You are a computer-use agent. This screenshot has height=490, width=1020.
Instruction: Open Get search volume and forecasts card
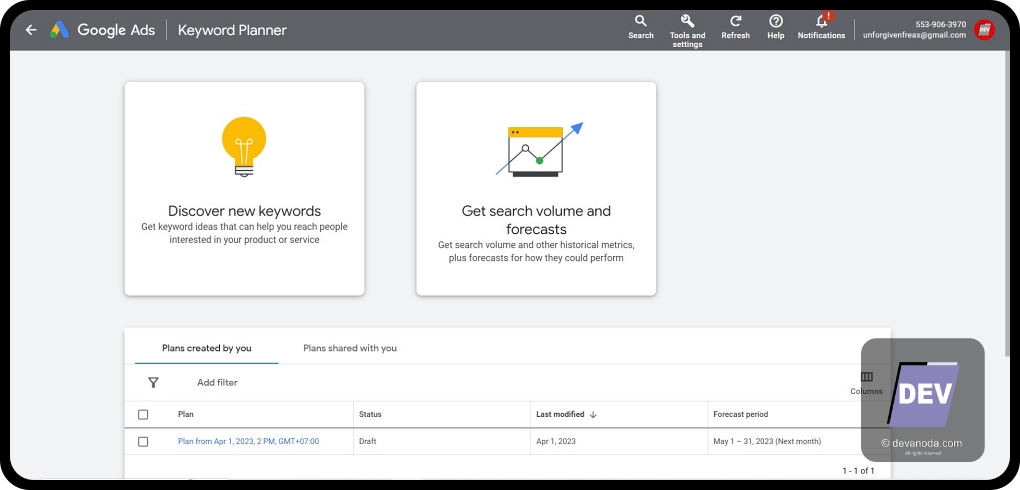(x=536, y=189)
